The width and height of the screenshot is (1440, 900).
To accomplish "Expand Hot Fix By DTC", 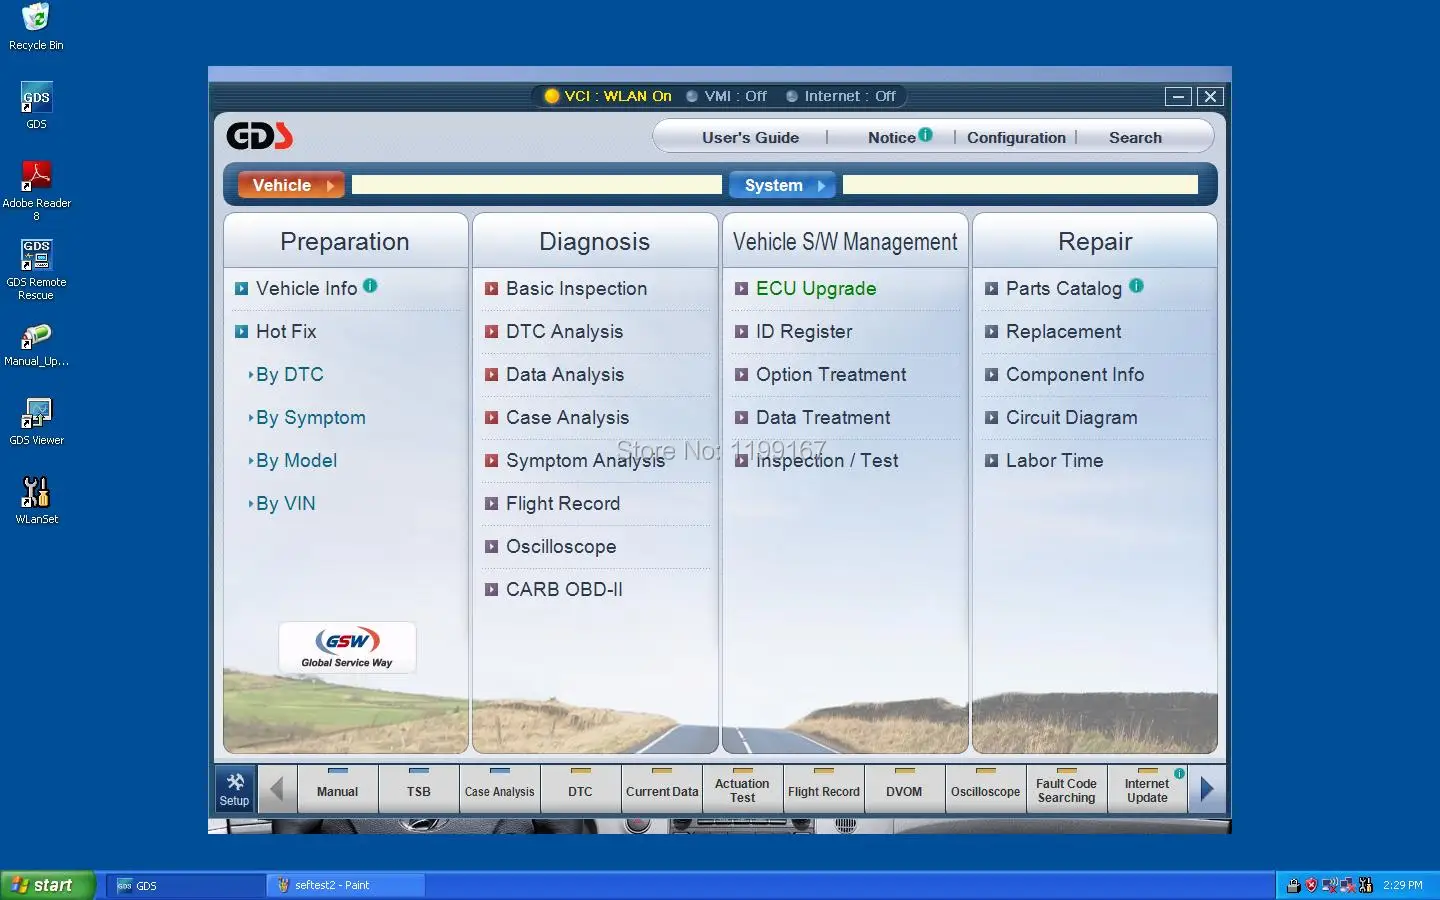I will pyautogui.click(x=289, y=375).
